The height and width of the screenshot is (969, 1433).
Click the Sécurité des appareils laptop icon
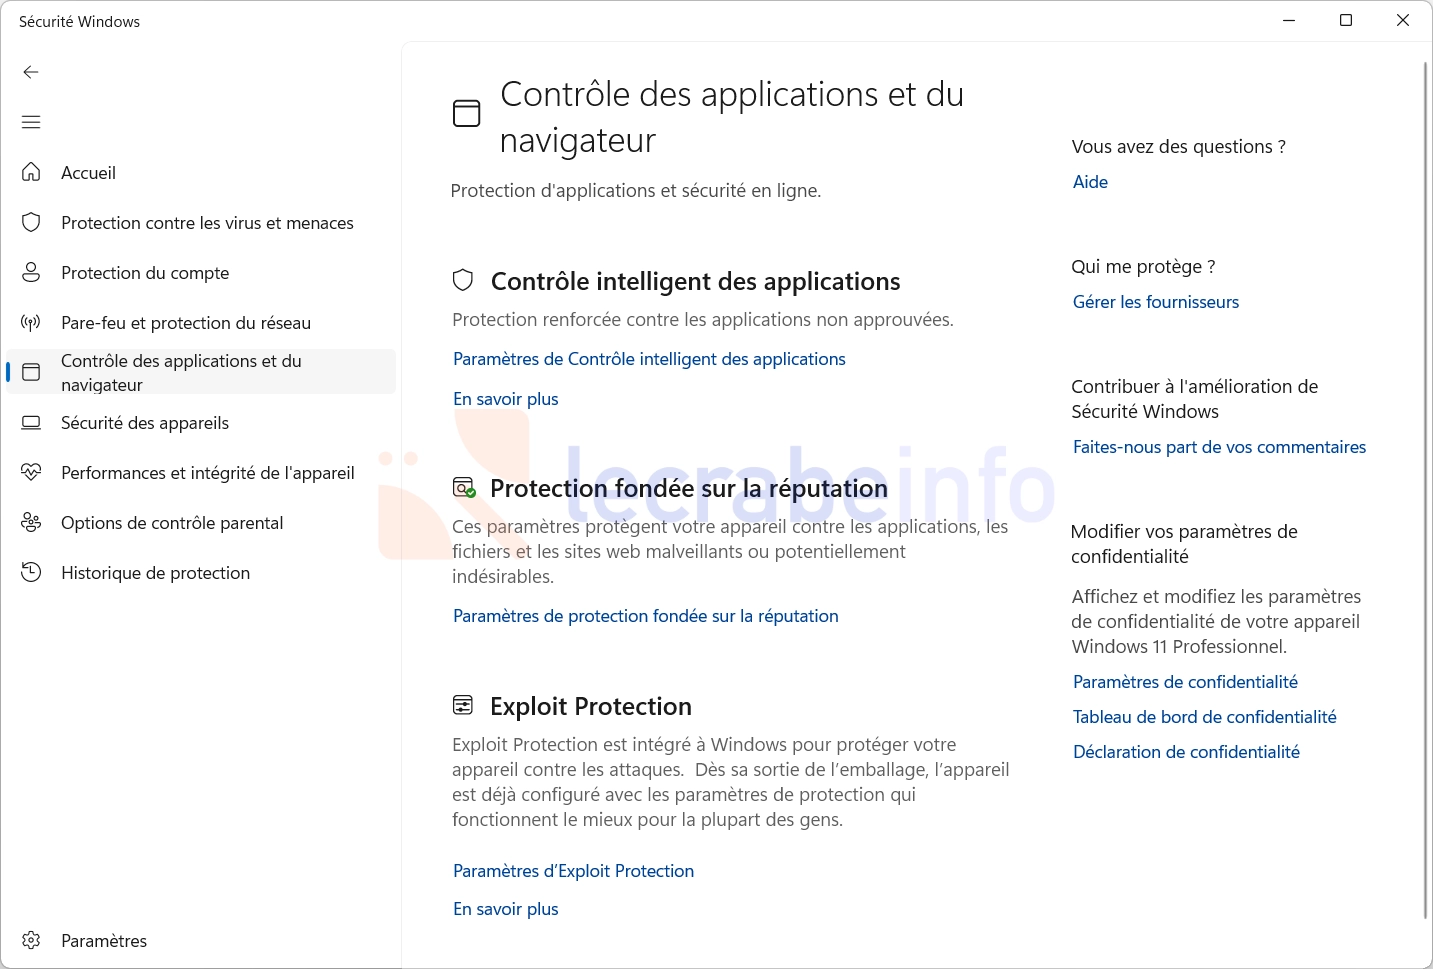pos(31,422)
